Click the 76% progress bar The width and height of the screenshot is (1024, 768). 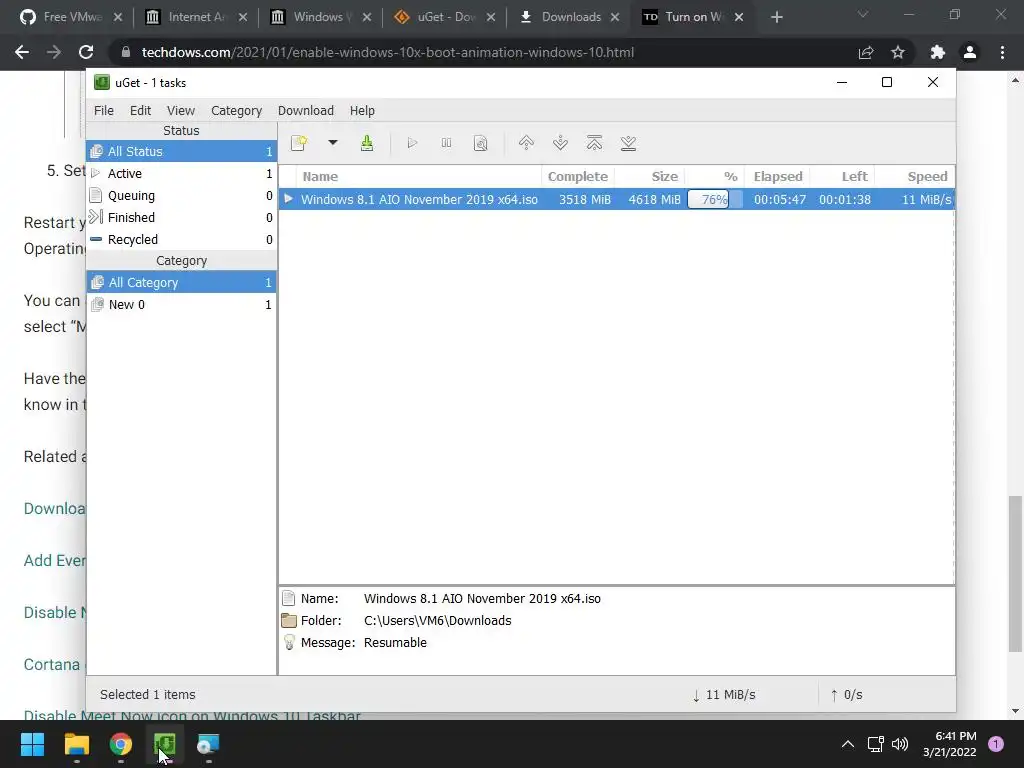[x=714, y=199]
